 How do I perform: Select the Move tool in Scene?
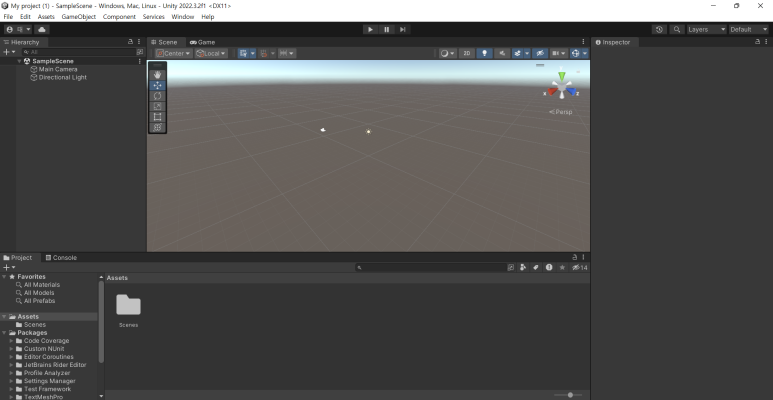point(157,85)
